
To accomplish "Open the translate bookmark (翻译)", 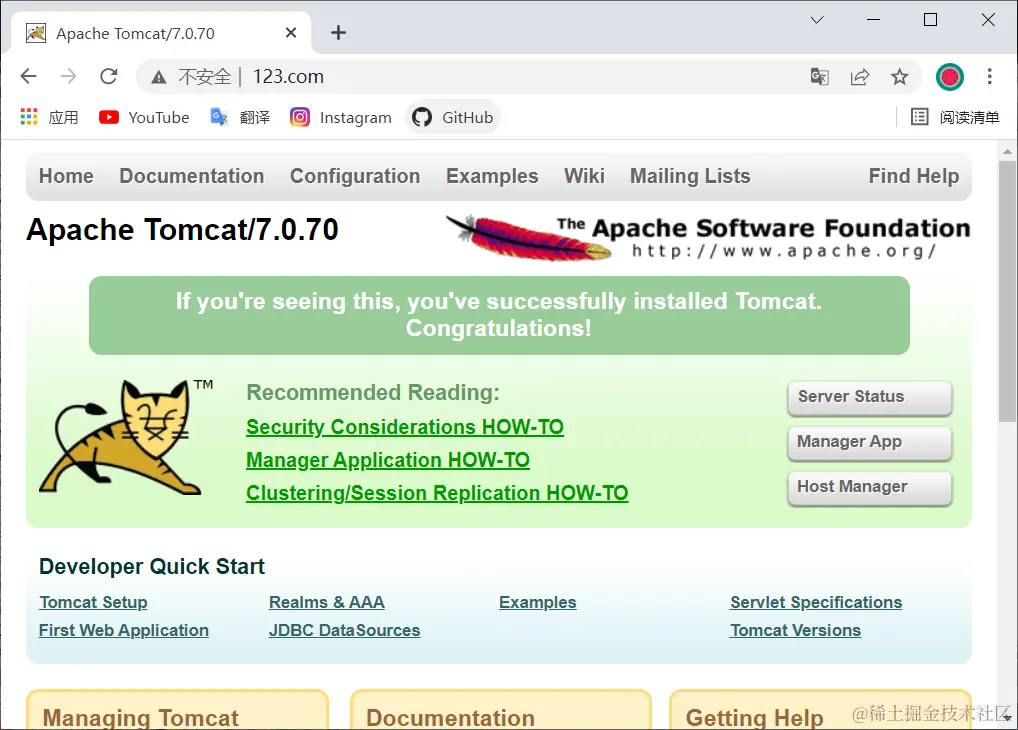I will point(240,118).
